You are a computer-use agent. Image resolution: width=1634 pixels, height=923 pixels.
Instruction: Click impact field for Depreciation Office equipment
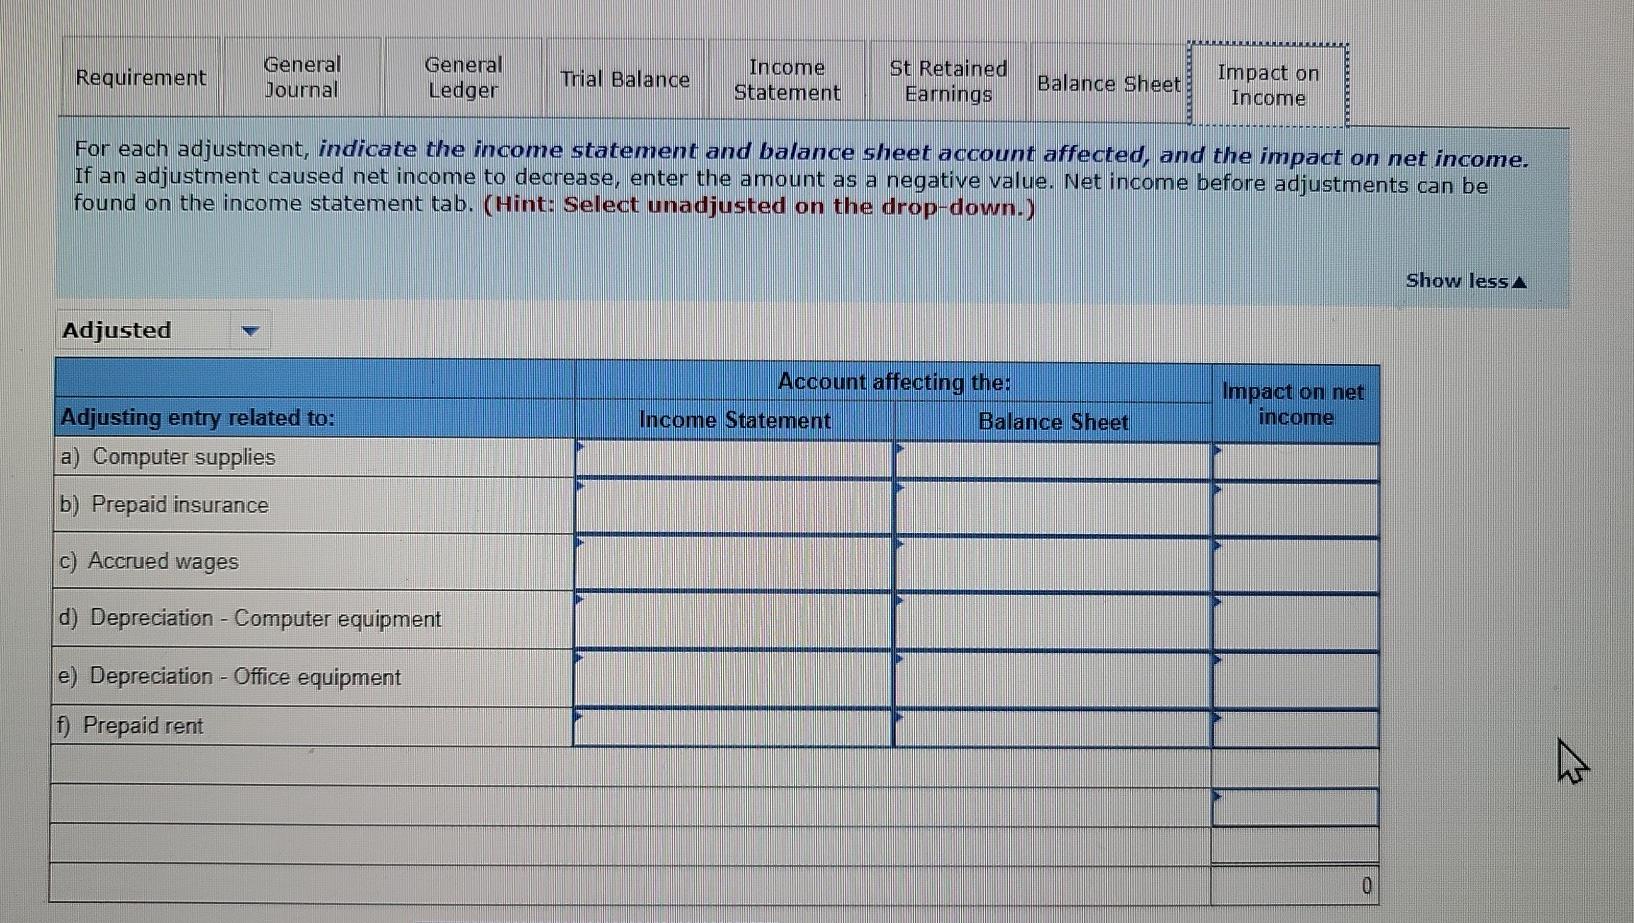click(1296, 681)
